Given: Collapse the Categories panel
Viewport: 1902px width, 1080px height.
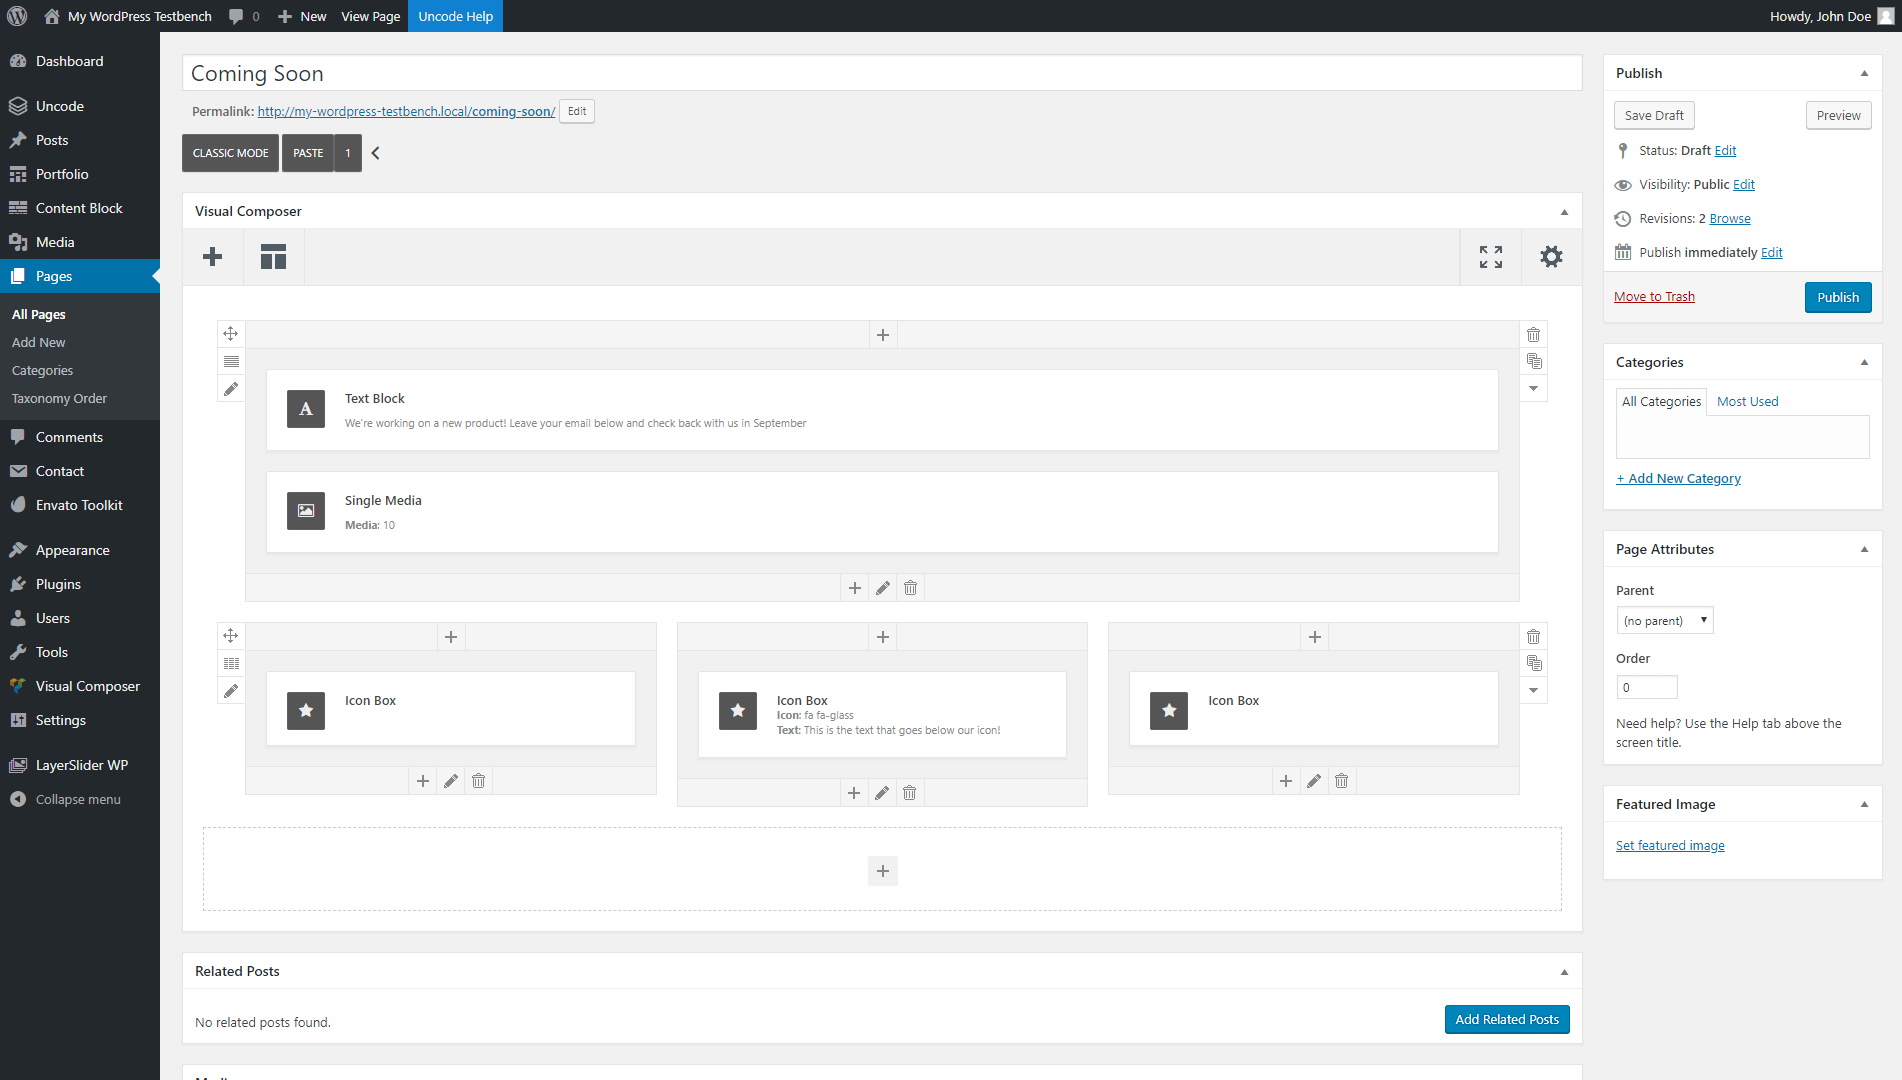Looking at the screenshot, I should tap(1864, 362).
